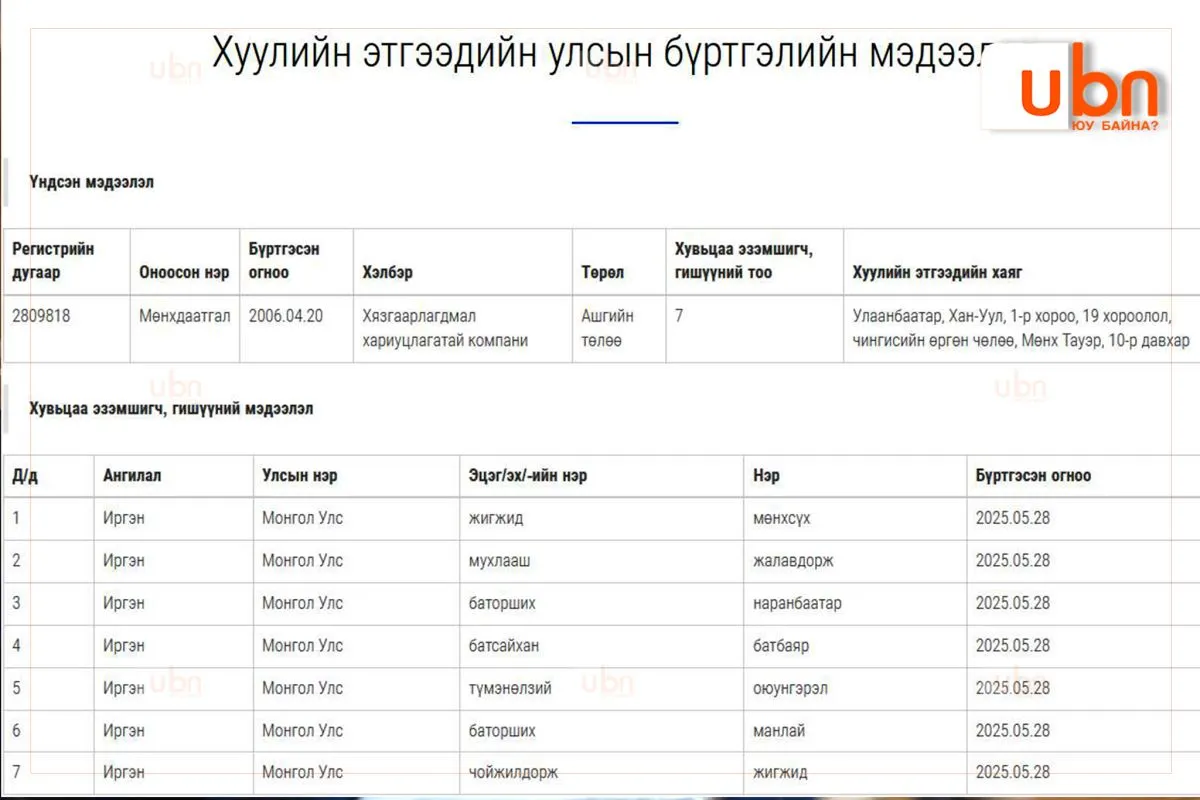Click row number 5 in the Д/д column
This screenshot has width=1200, height=800.
[x=16, y=688]
